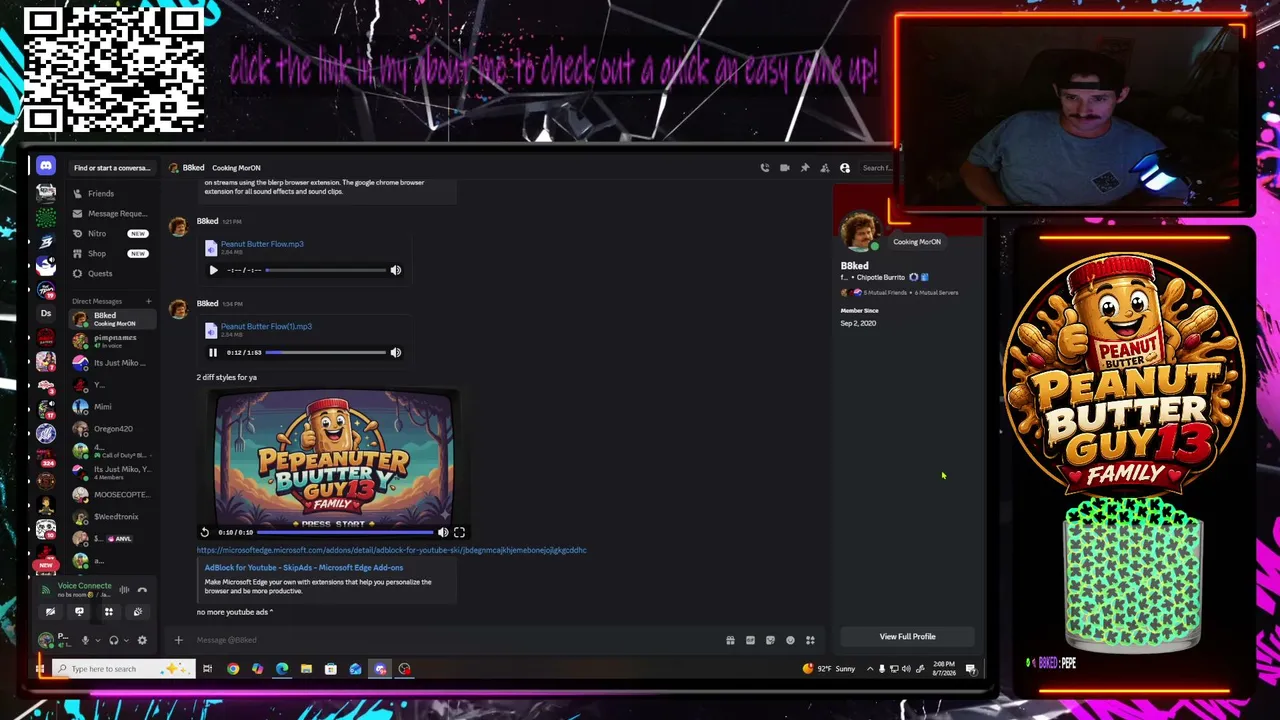Open the $Weedtronix direct message
This screenshot has height=720, width=1280.
click(x=112, y=517)
